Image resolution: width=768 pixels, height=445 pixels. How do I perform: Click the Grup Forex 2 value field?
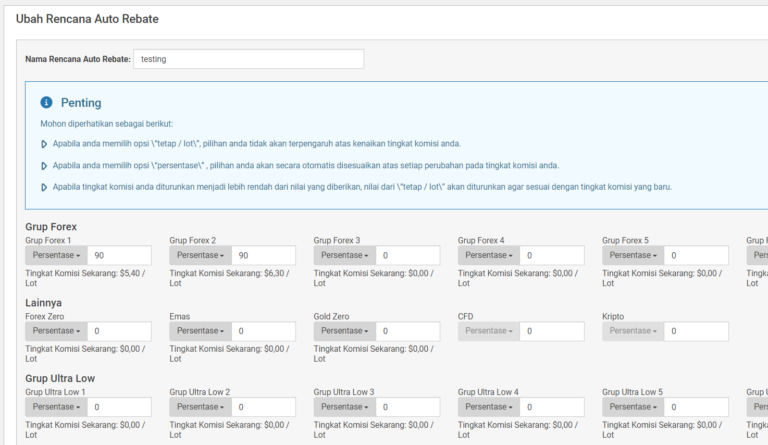[264, 256]
